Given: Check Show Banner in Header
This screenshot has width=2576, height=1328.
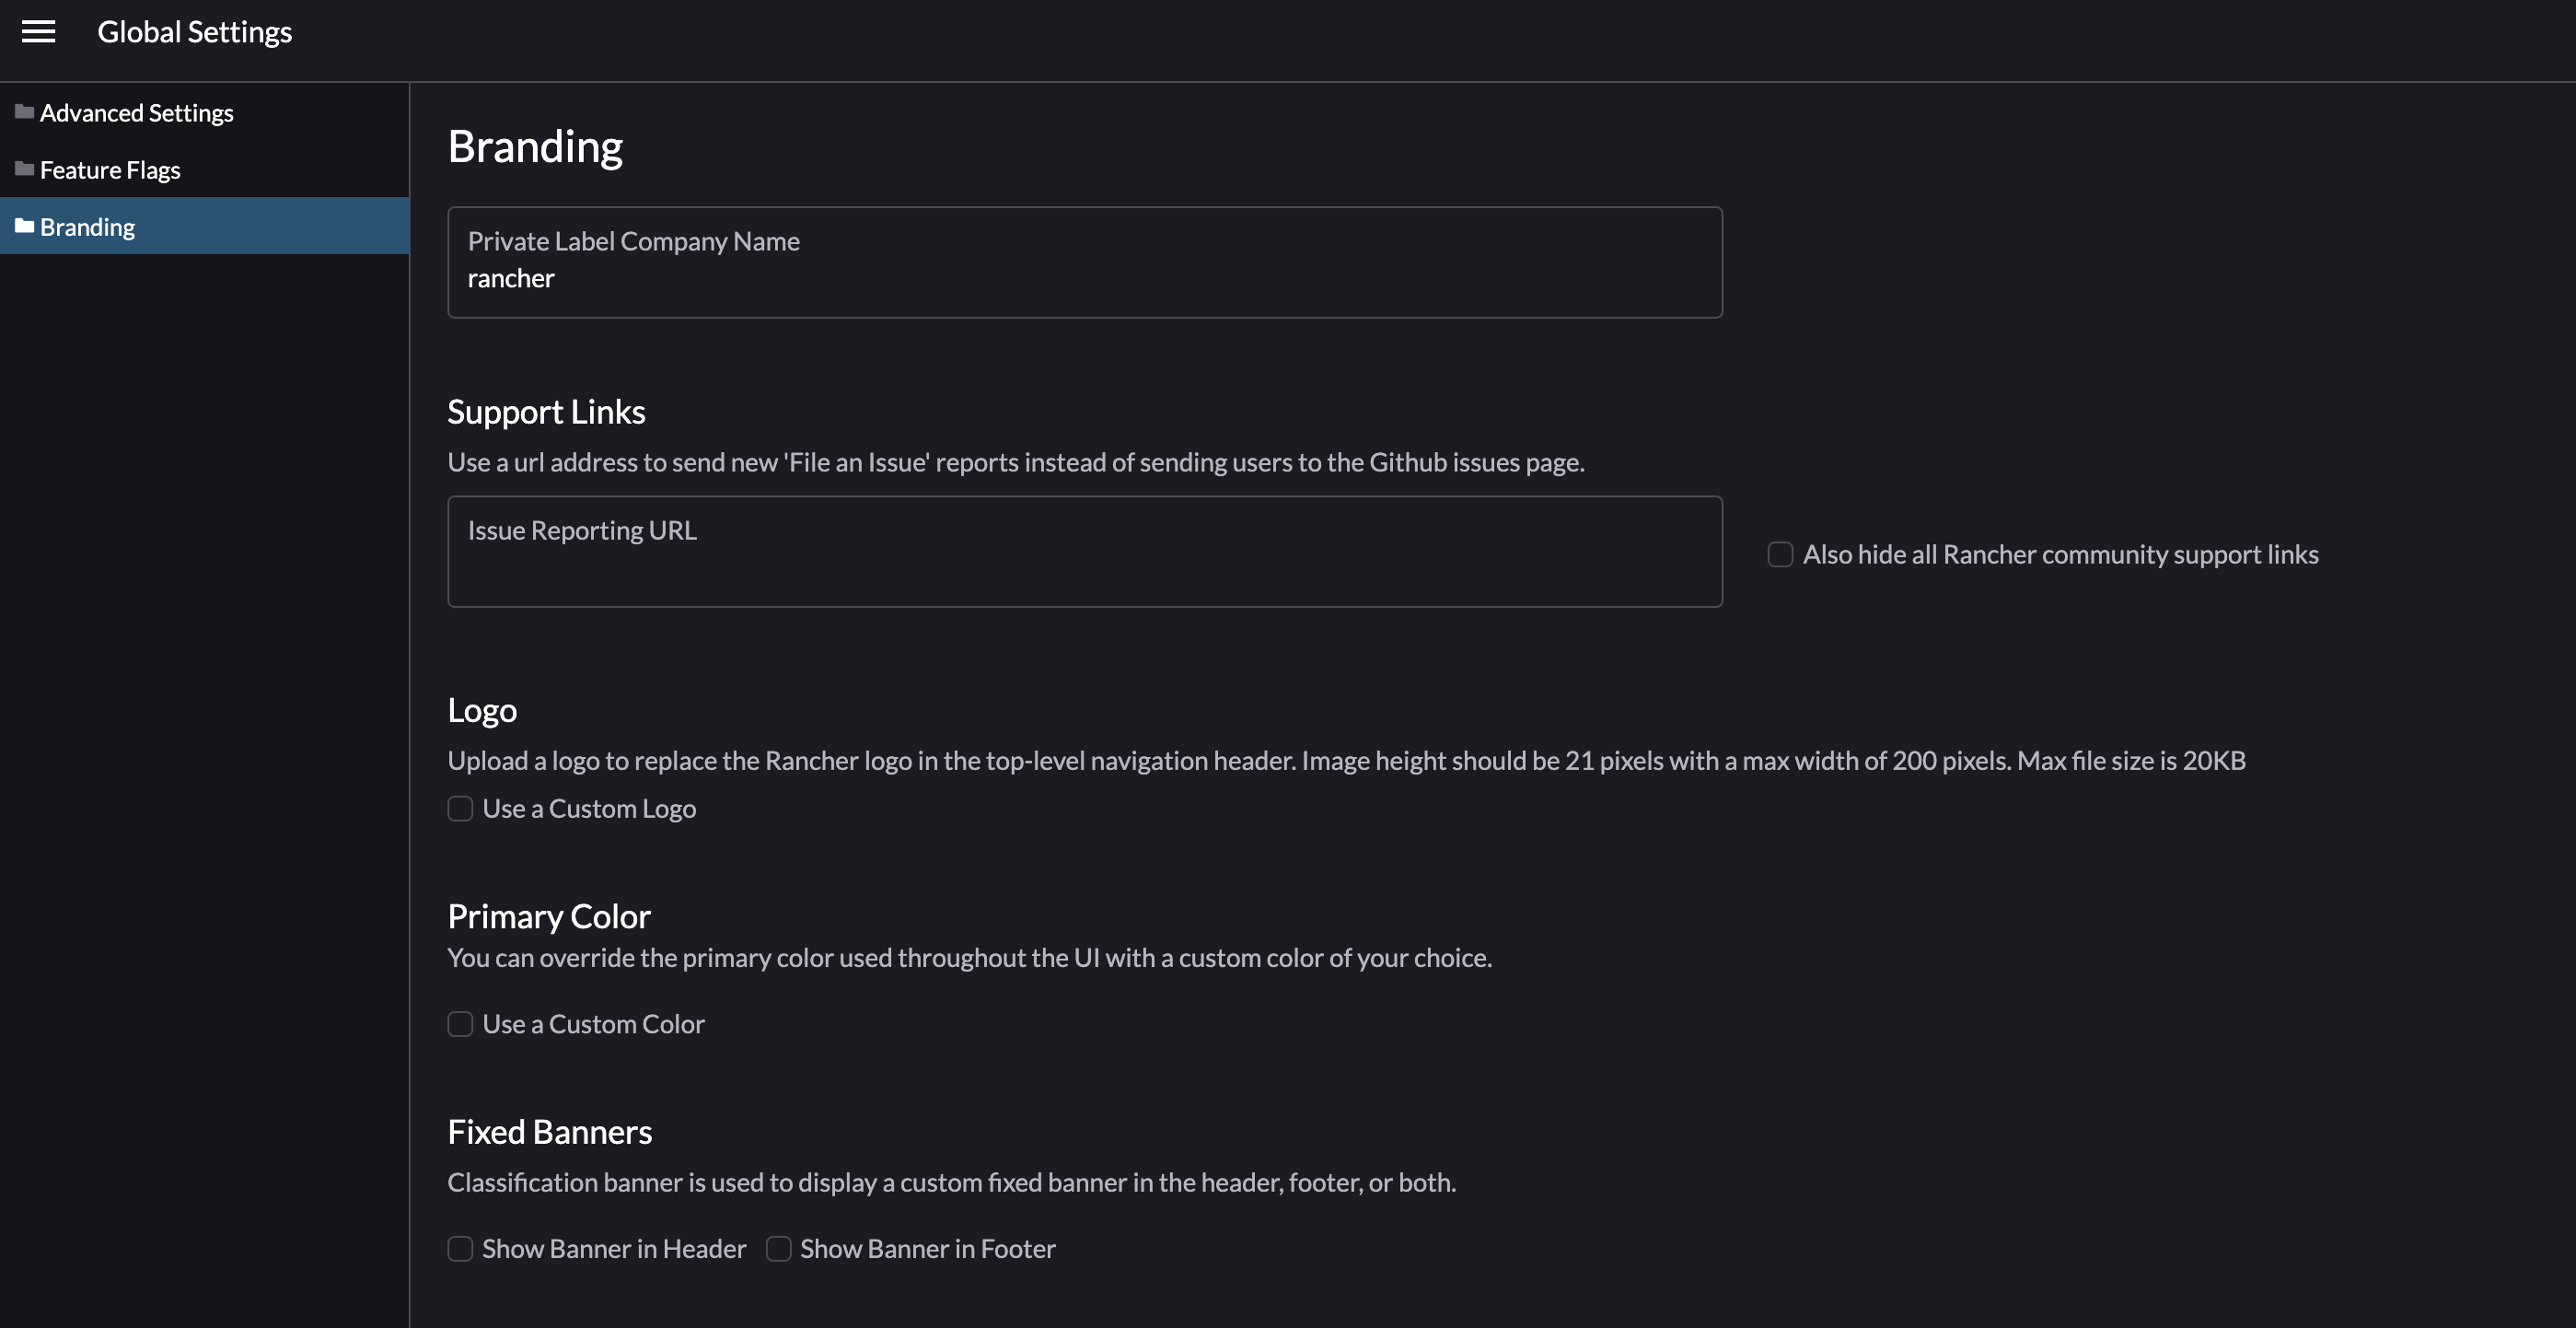Looking at the screenshot, I should 460,1249.
